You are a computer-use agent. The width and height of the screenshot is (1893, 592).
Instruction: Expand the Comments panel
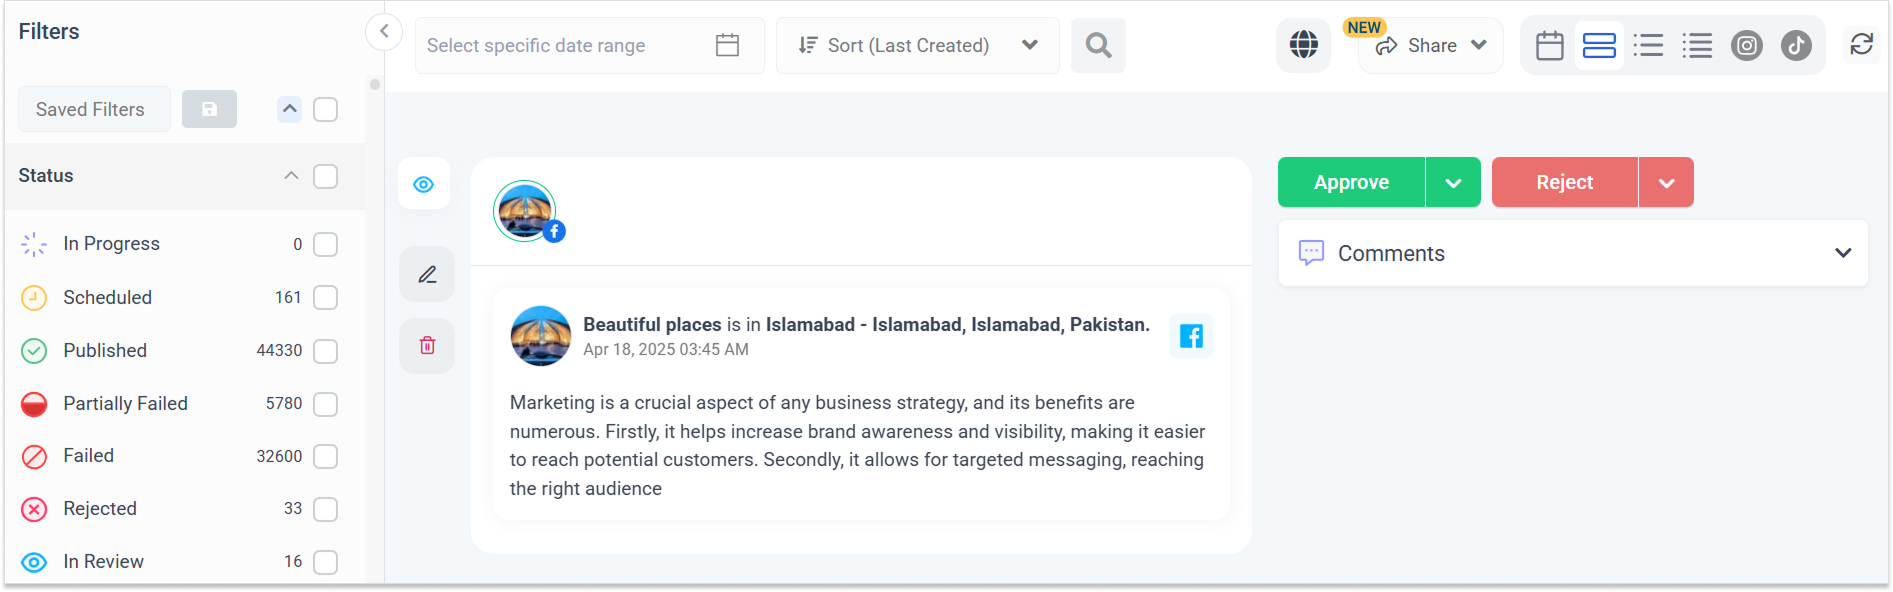pos(1573,253)
